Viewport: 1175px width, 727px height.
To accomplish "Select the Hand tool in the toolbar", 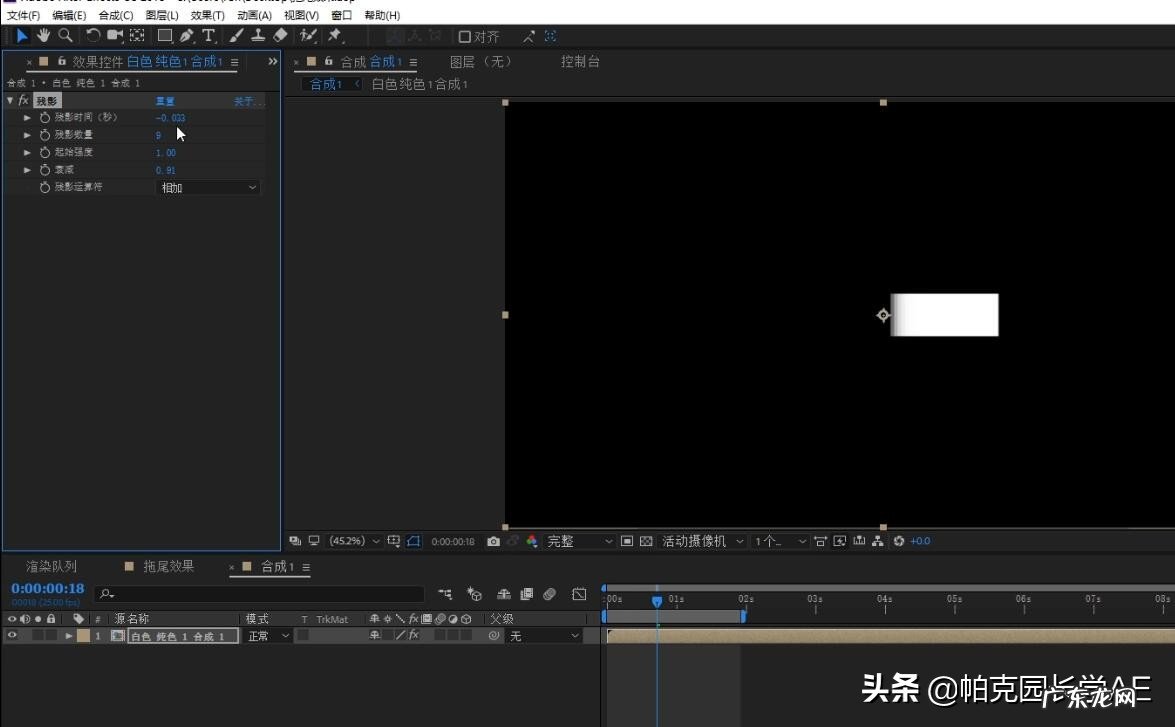I will 43,36.
